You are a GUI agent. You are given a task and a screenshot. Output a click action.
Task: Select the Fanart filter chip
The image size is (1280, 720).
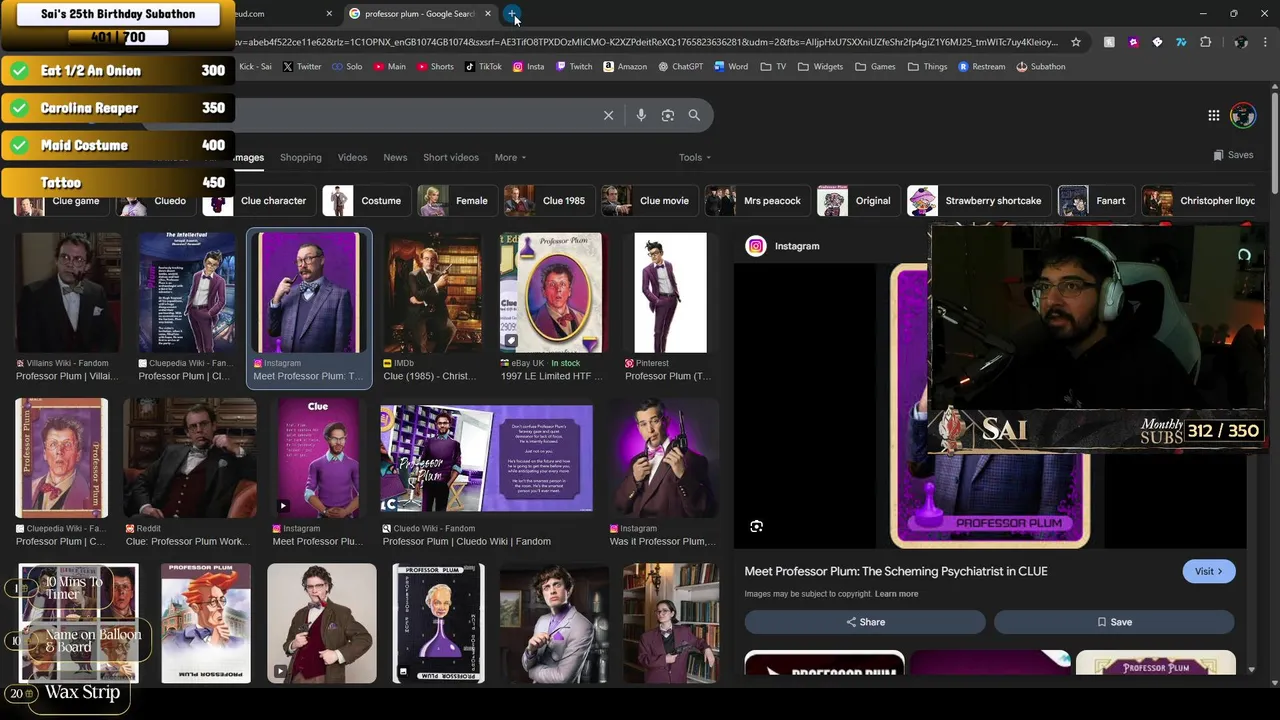tap(1096, 201)
